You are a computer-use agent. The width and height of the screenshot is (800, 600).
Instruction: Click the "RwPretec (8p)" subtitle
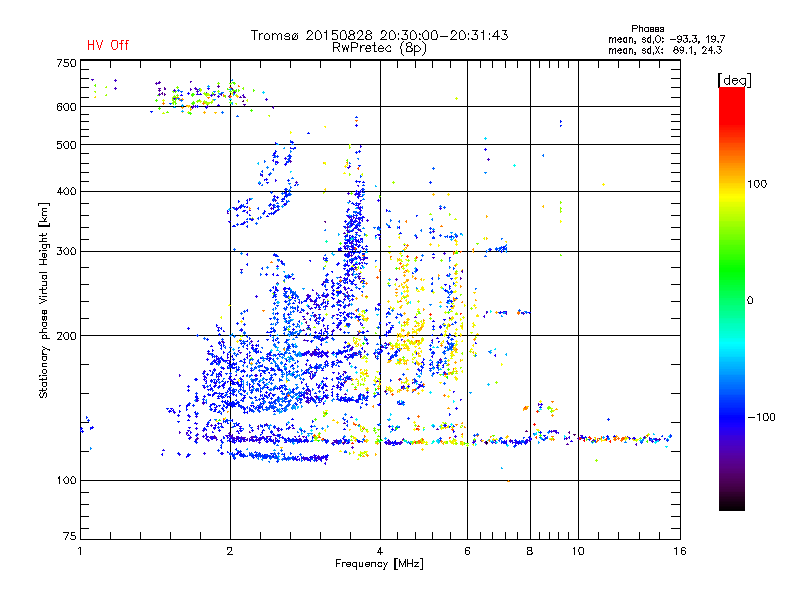[380, 48]
